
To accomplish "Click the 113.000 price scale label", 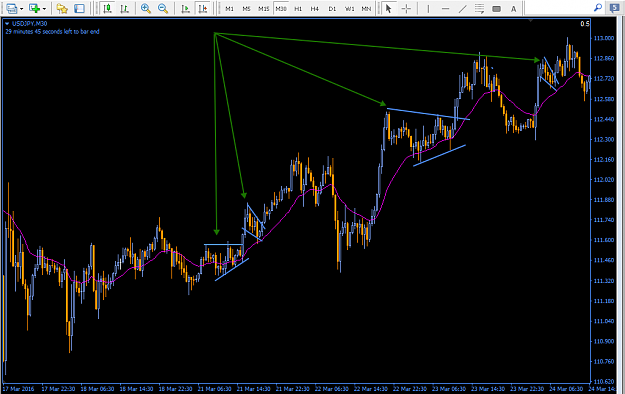I will tap(604, 38).
